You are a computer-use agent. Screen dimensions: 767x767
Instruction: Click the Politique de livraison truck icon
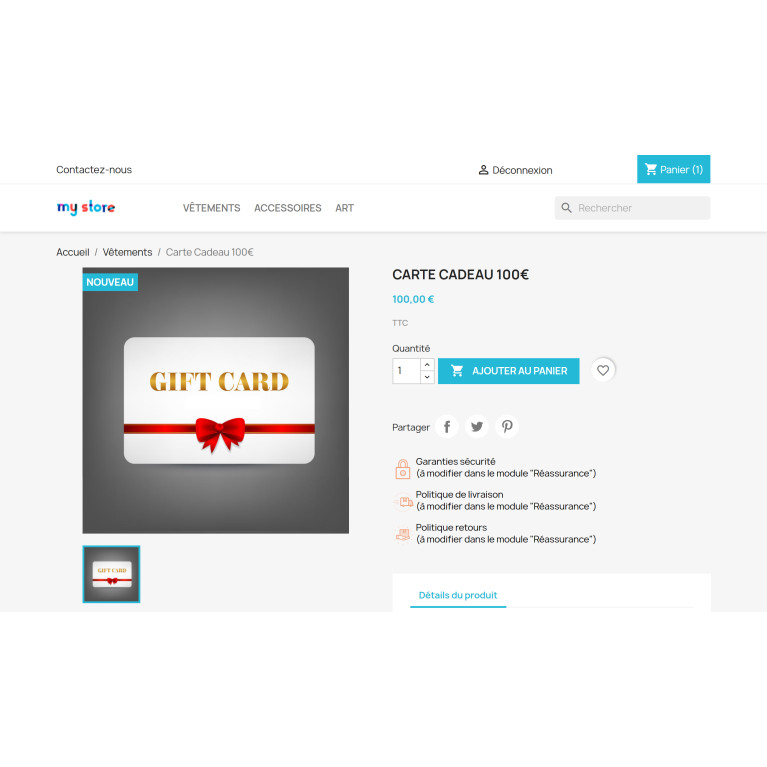point(403,501)
